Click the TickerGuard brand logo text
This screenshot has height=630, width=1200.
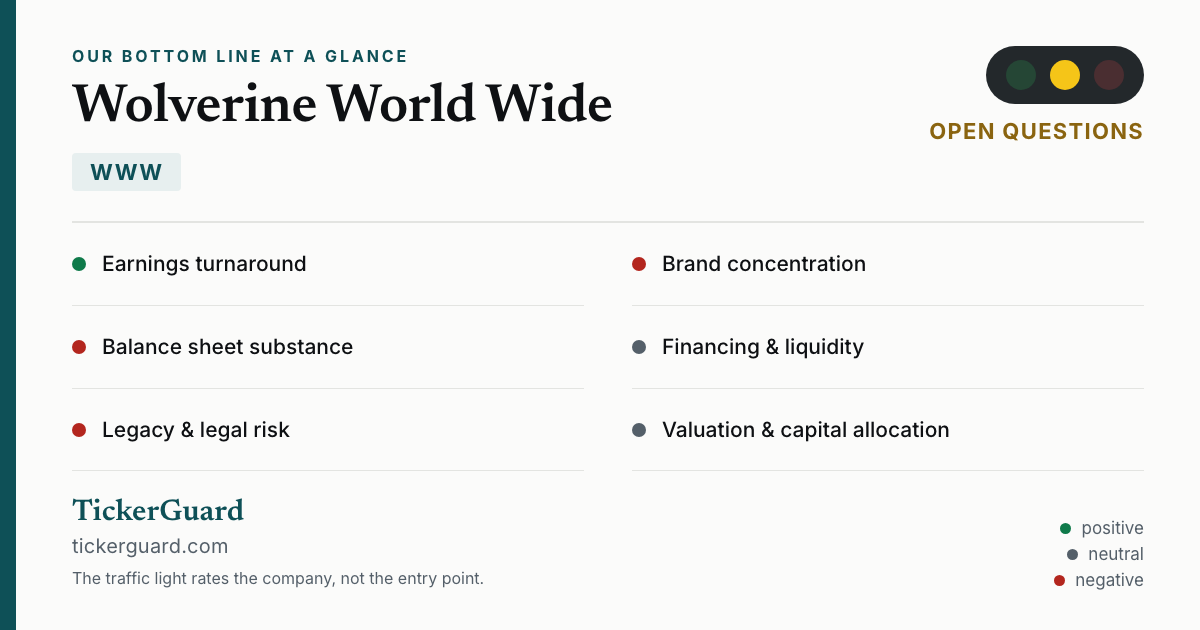point(158,510)
